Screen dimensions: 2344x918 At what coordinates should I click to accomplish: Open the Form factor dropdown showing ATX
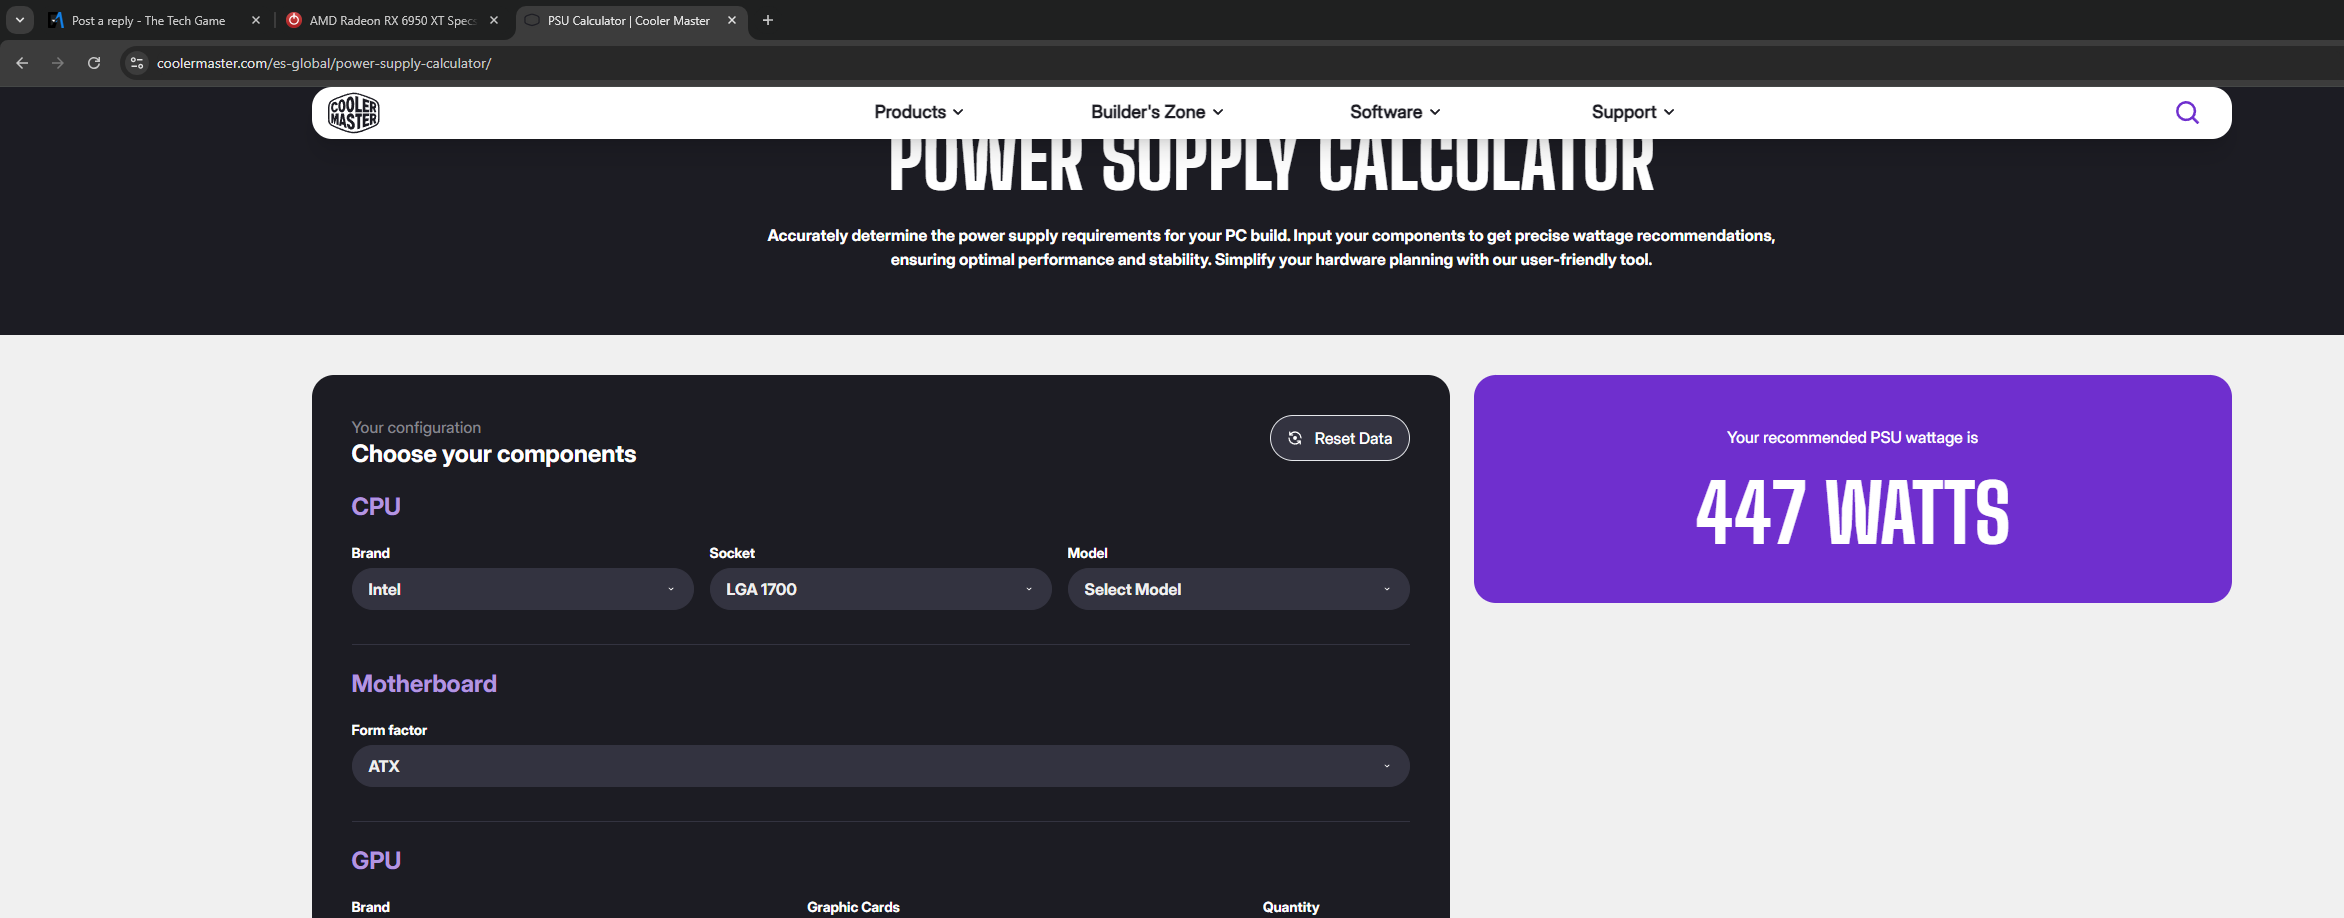point(880,766)
